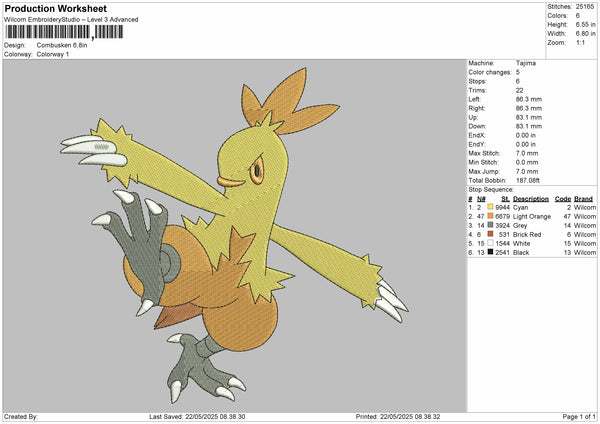Click the EndY value '0.00 in'

(526, 144)
